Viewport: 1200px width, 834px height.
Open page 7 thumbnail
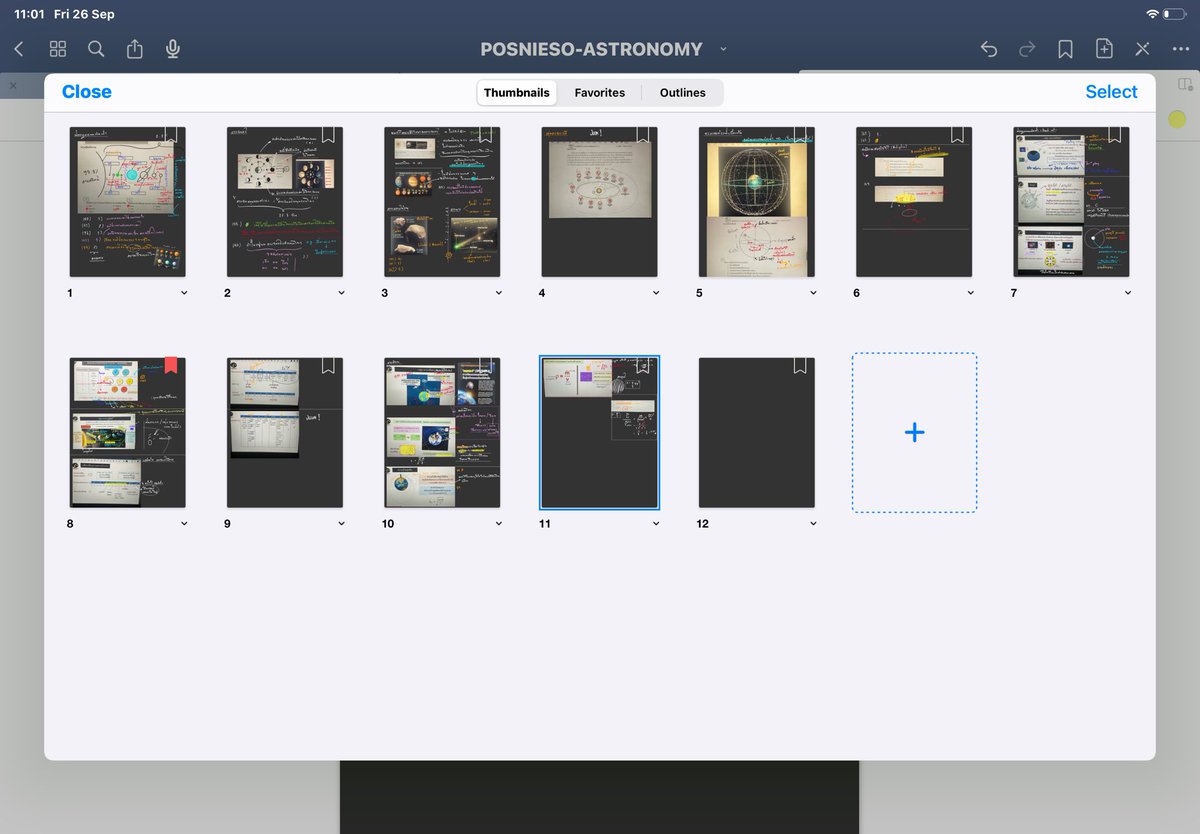tap(1071, 202)
